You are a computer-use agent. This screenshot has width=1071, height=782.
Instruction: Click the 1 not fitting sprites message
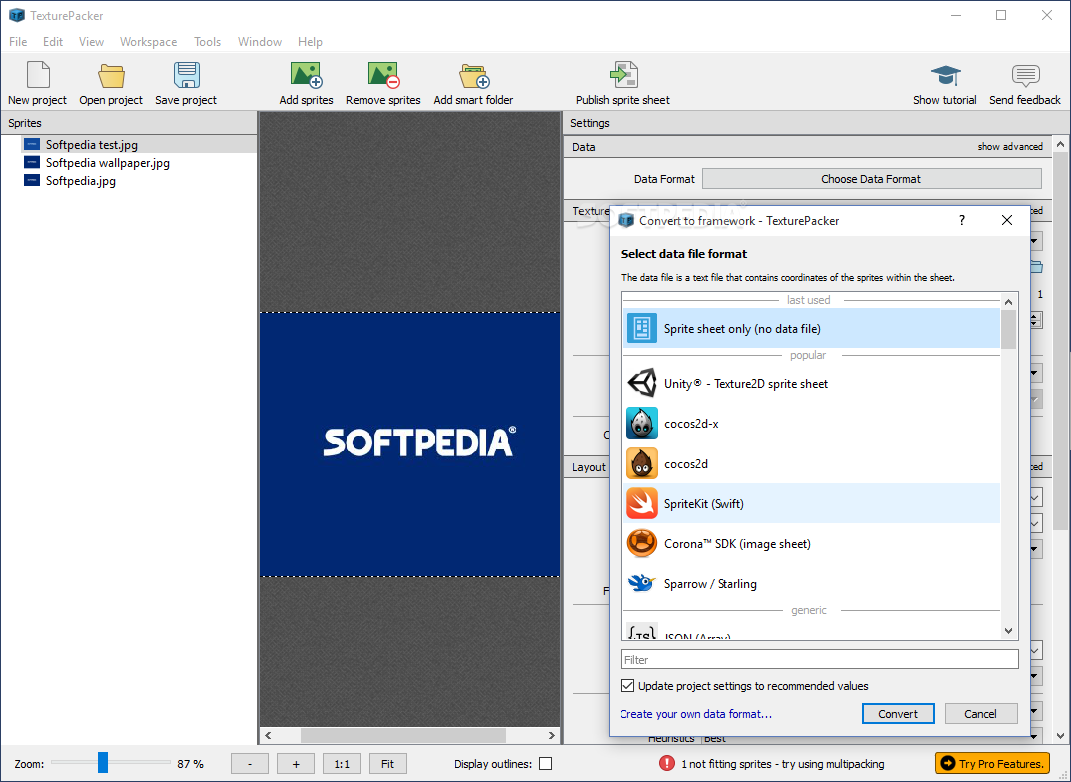coord(783,764)
